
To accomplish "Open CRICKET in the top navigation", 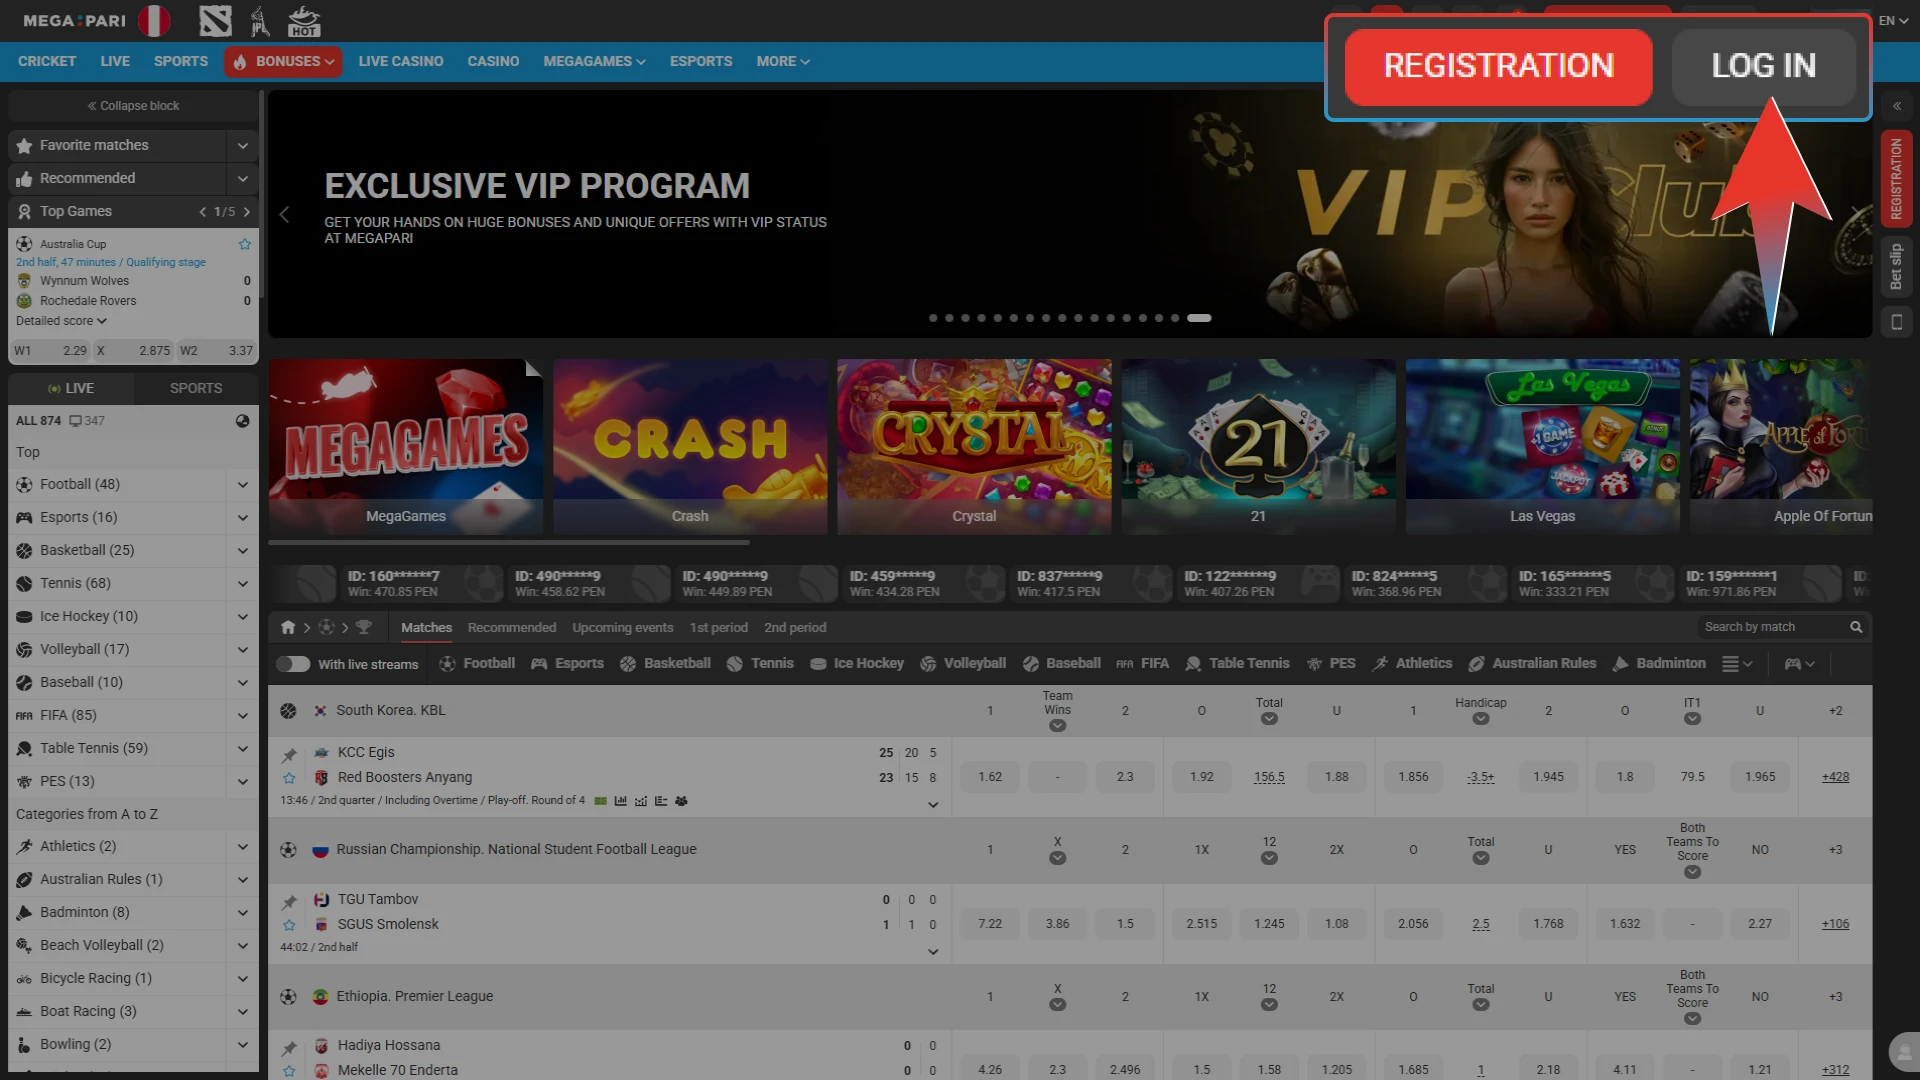I will [47, 62].
